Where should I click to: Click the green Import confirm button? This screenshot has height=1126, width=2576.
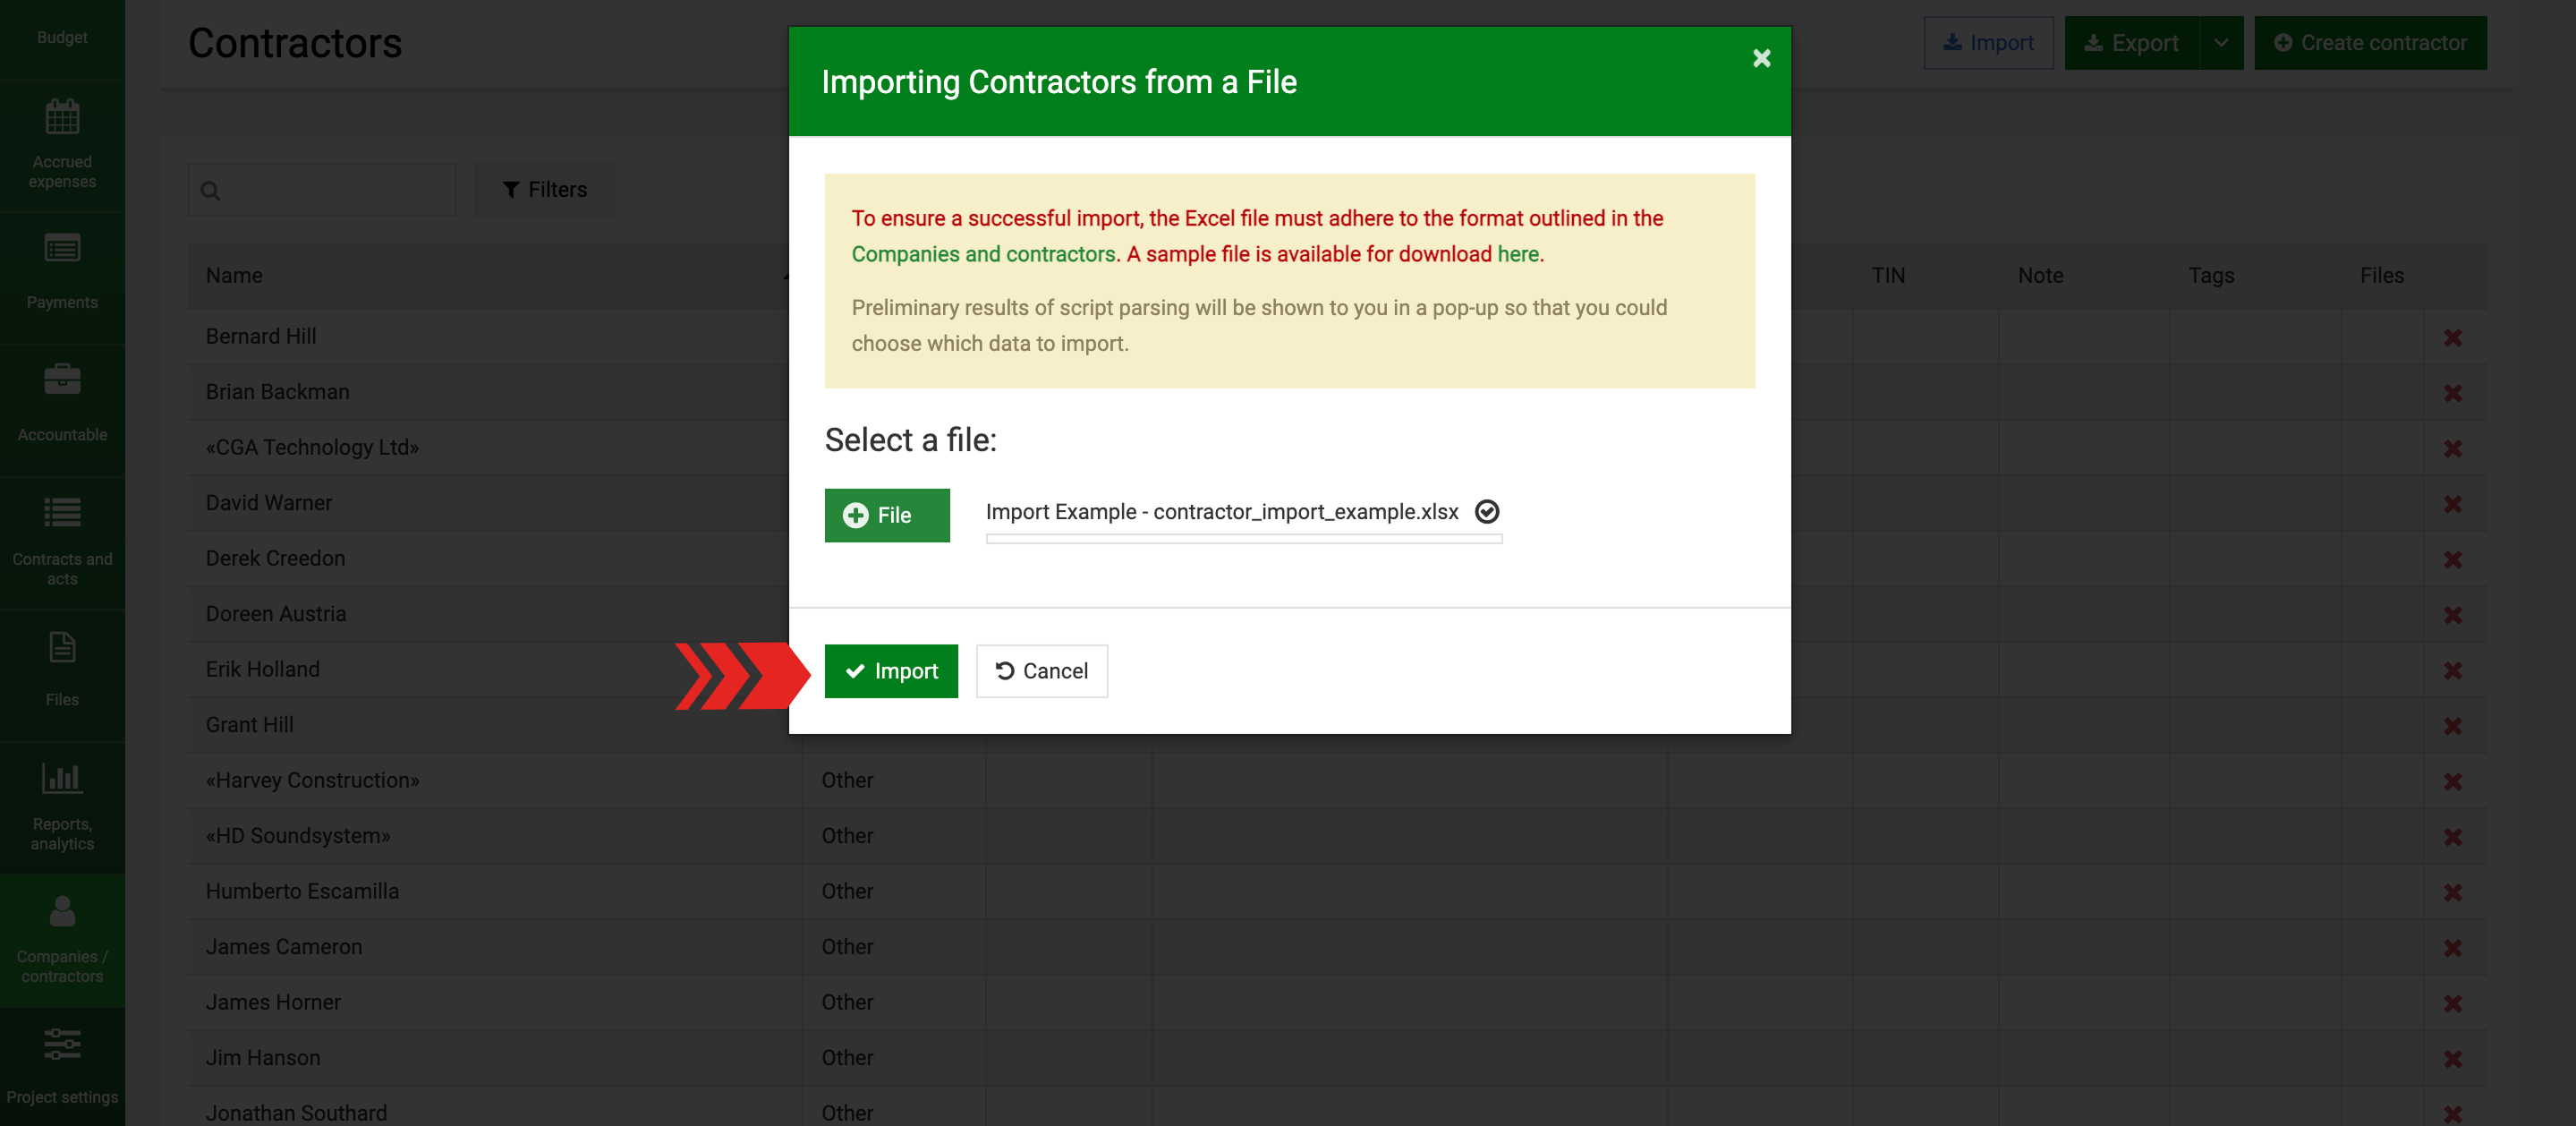(x=890, y=671)
